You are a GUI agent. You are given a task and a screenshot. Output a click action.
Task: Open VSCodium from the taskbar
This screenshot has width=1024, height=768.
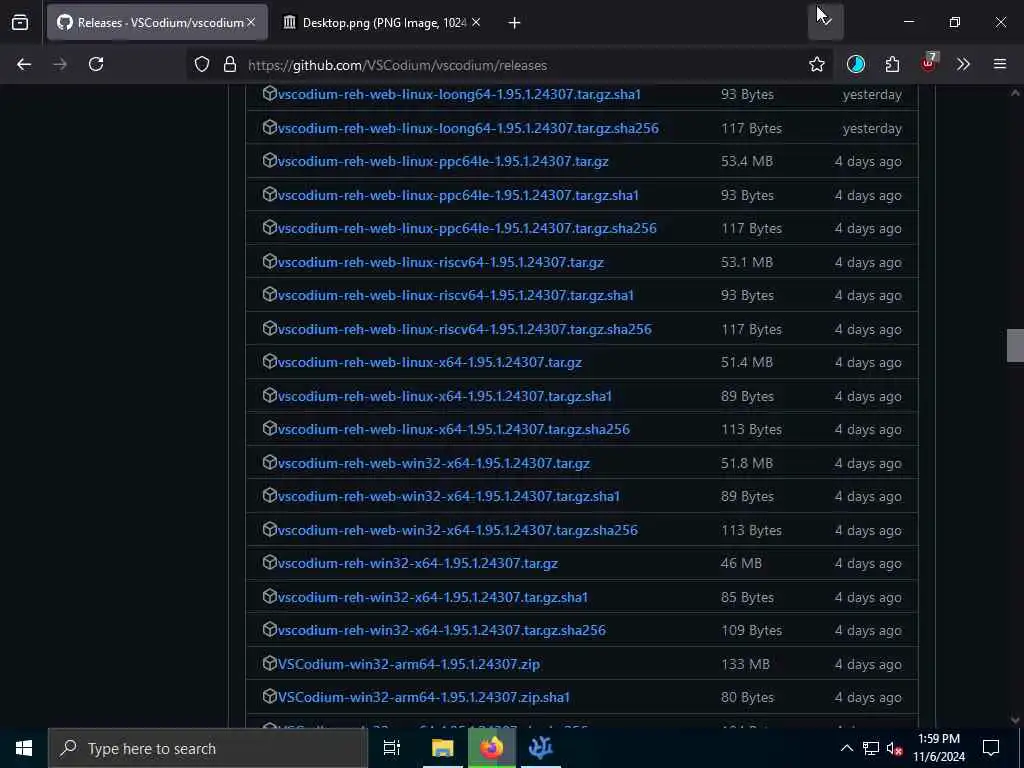pyautogui.click(x=541, y=748)
